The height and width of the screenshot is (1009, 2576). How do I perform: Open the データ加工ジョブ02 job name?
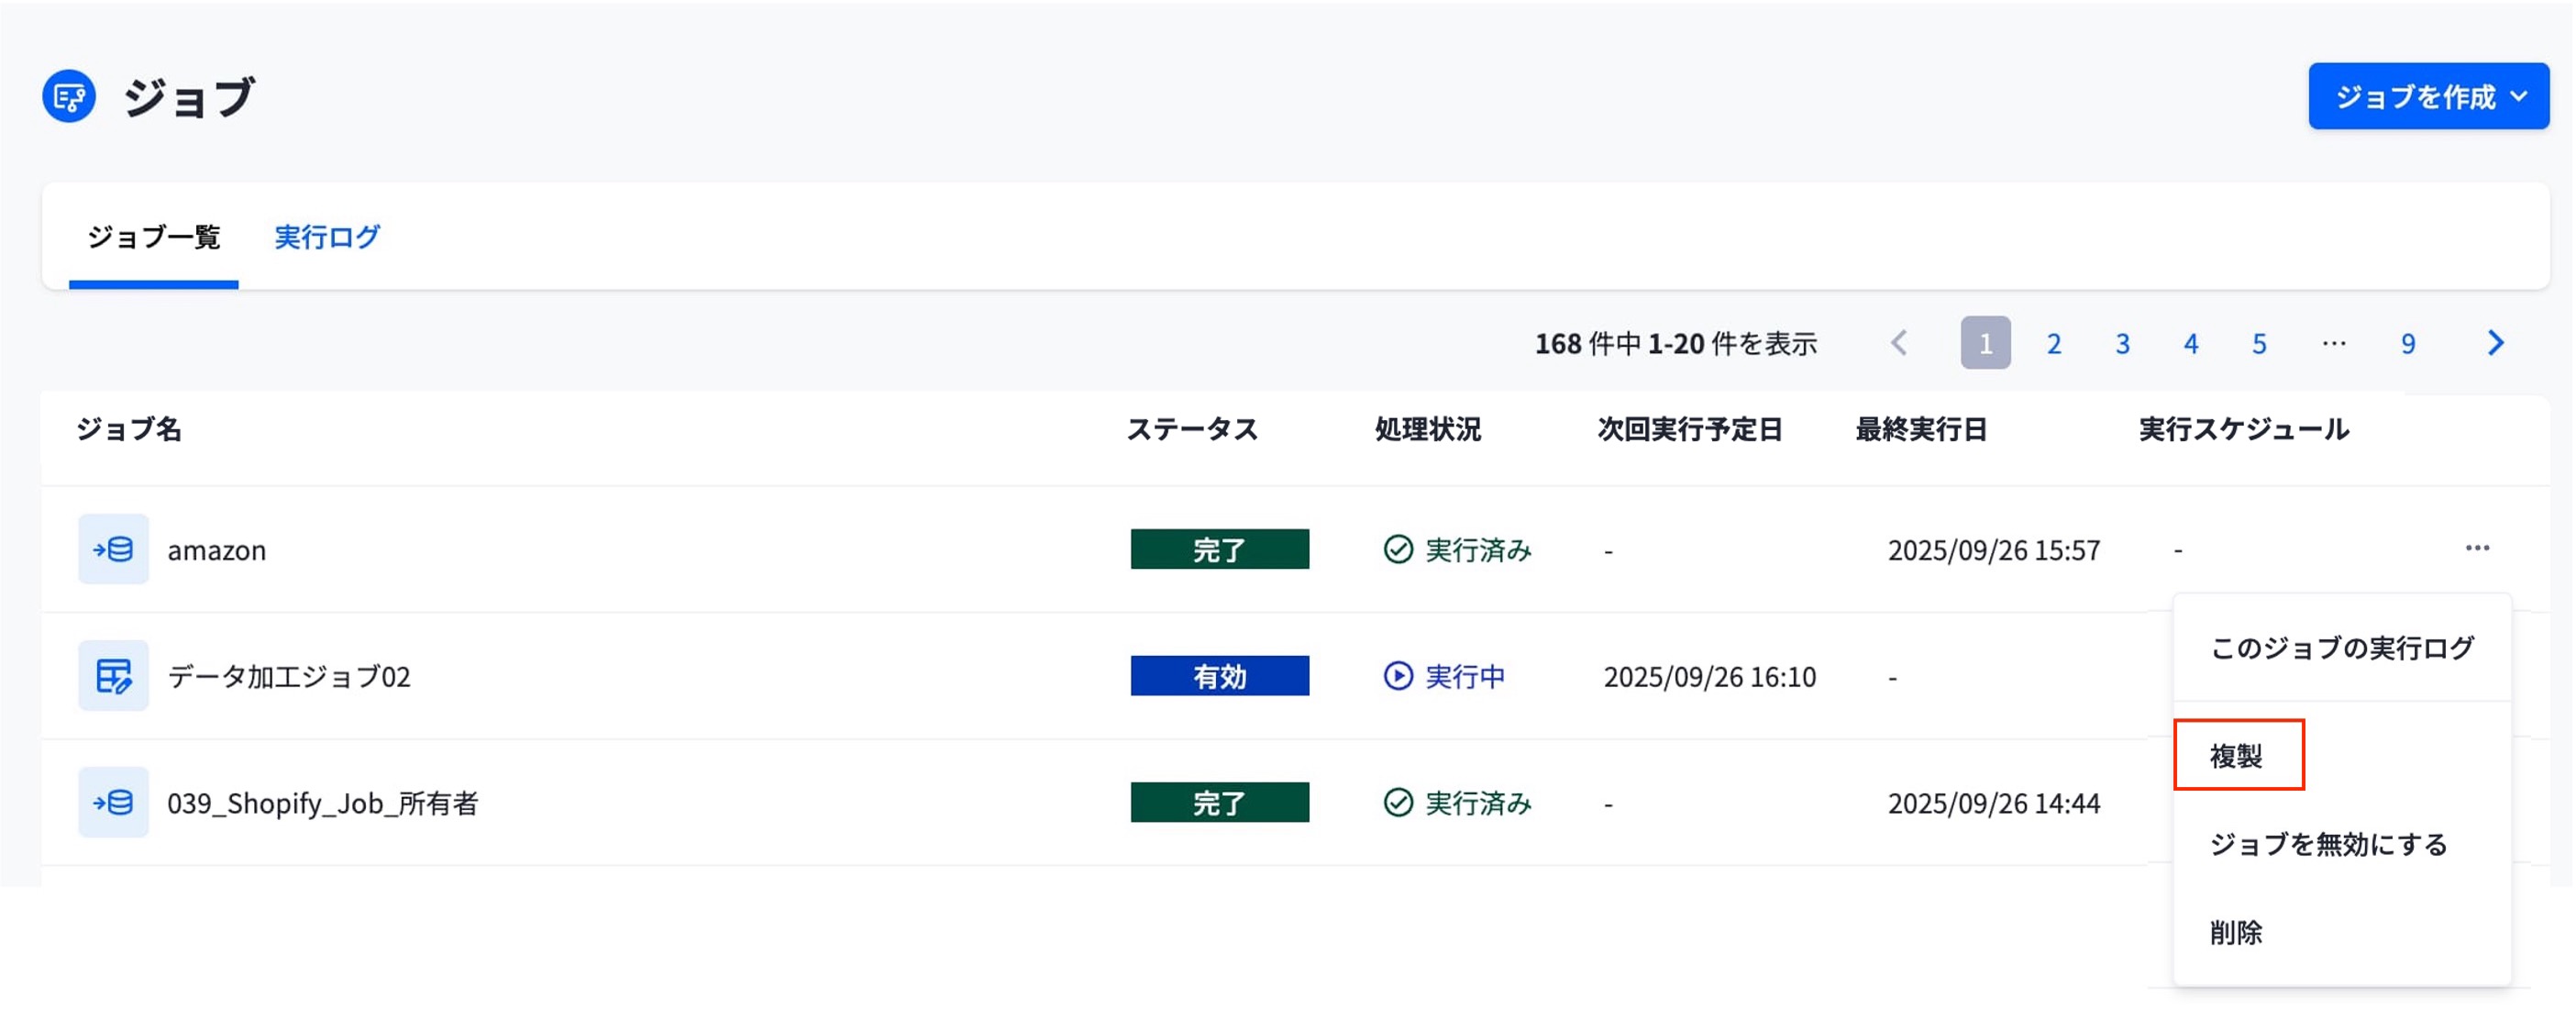288,677
